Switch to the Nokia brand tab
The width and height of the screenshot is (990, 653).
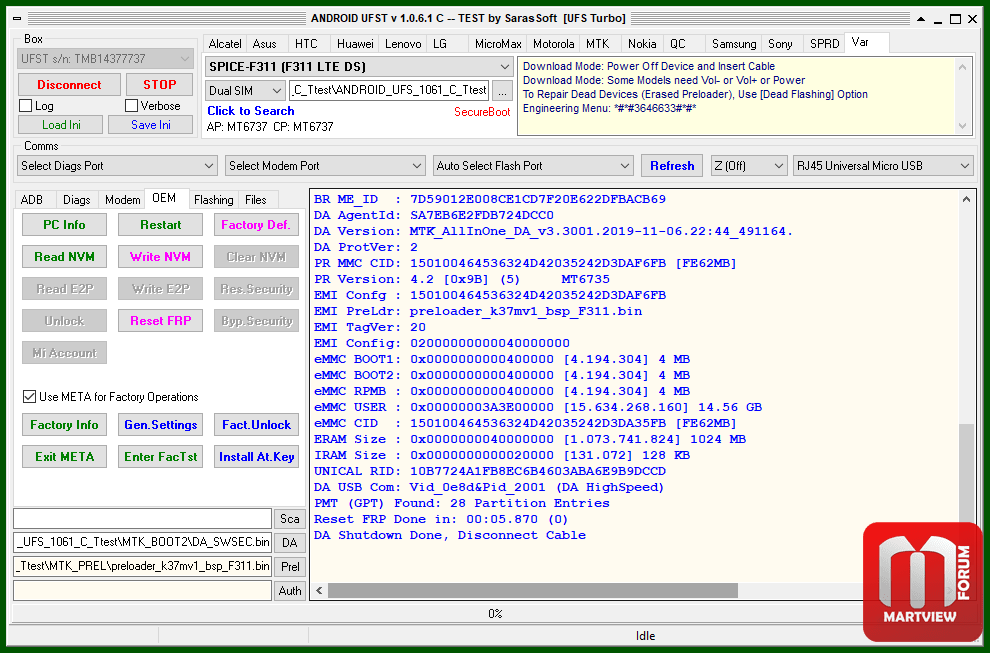tap(642, 44)
